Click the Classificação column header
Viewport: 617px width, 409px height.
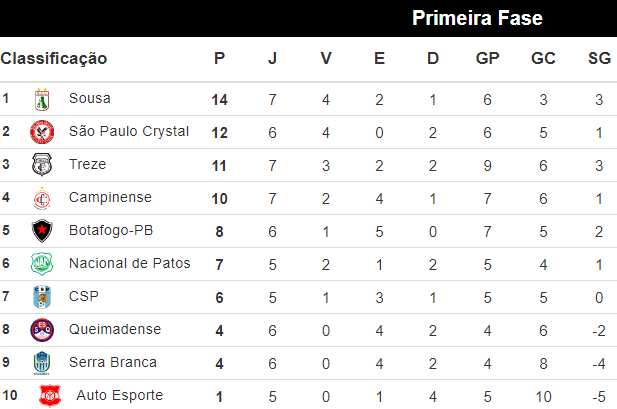pyautogui.click(x=54, y=59)
